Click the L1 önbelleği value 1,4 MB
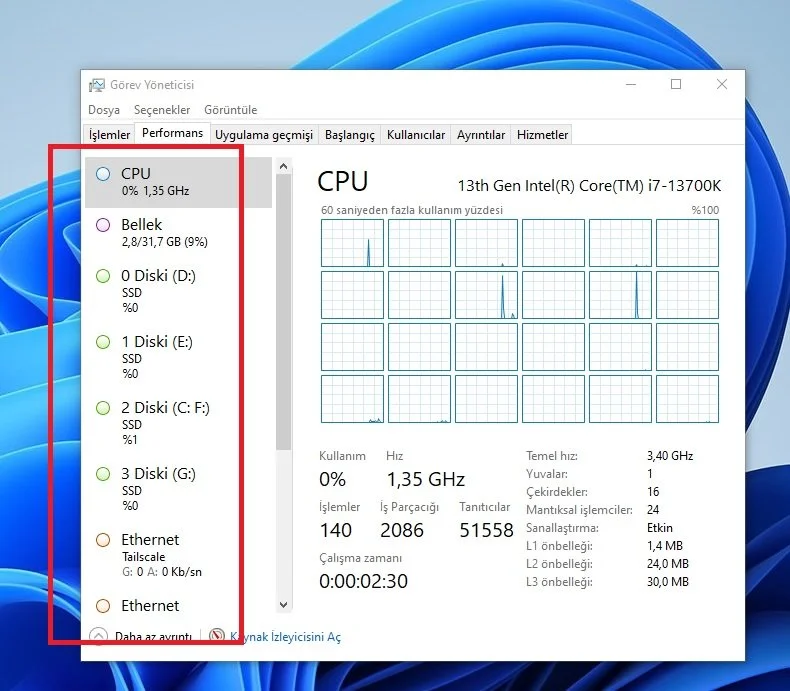The image size is (790, 691). [665, 545]
